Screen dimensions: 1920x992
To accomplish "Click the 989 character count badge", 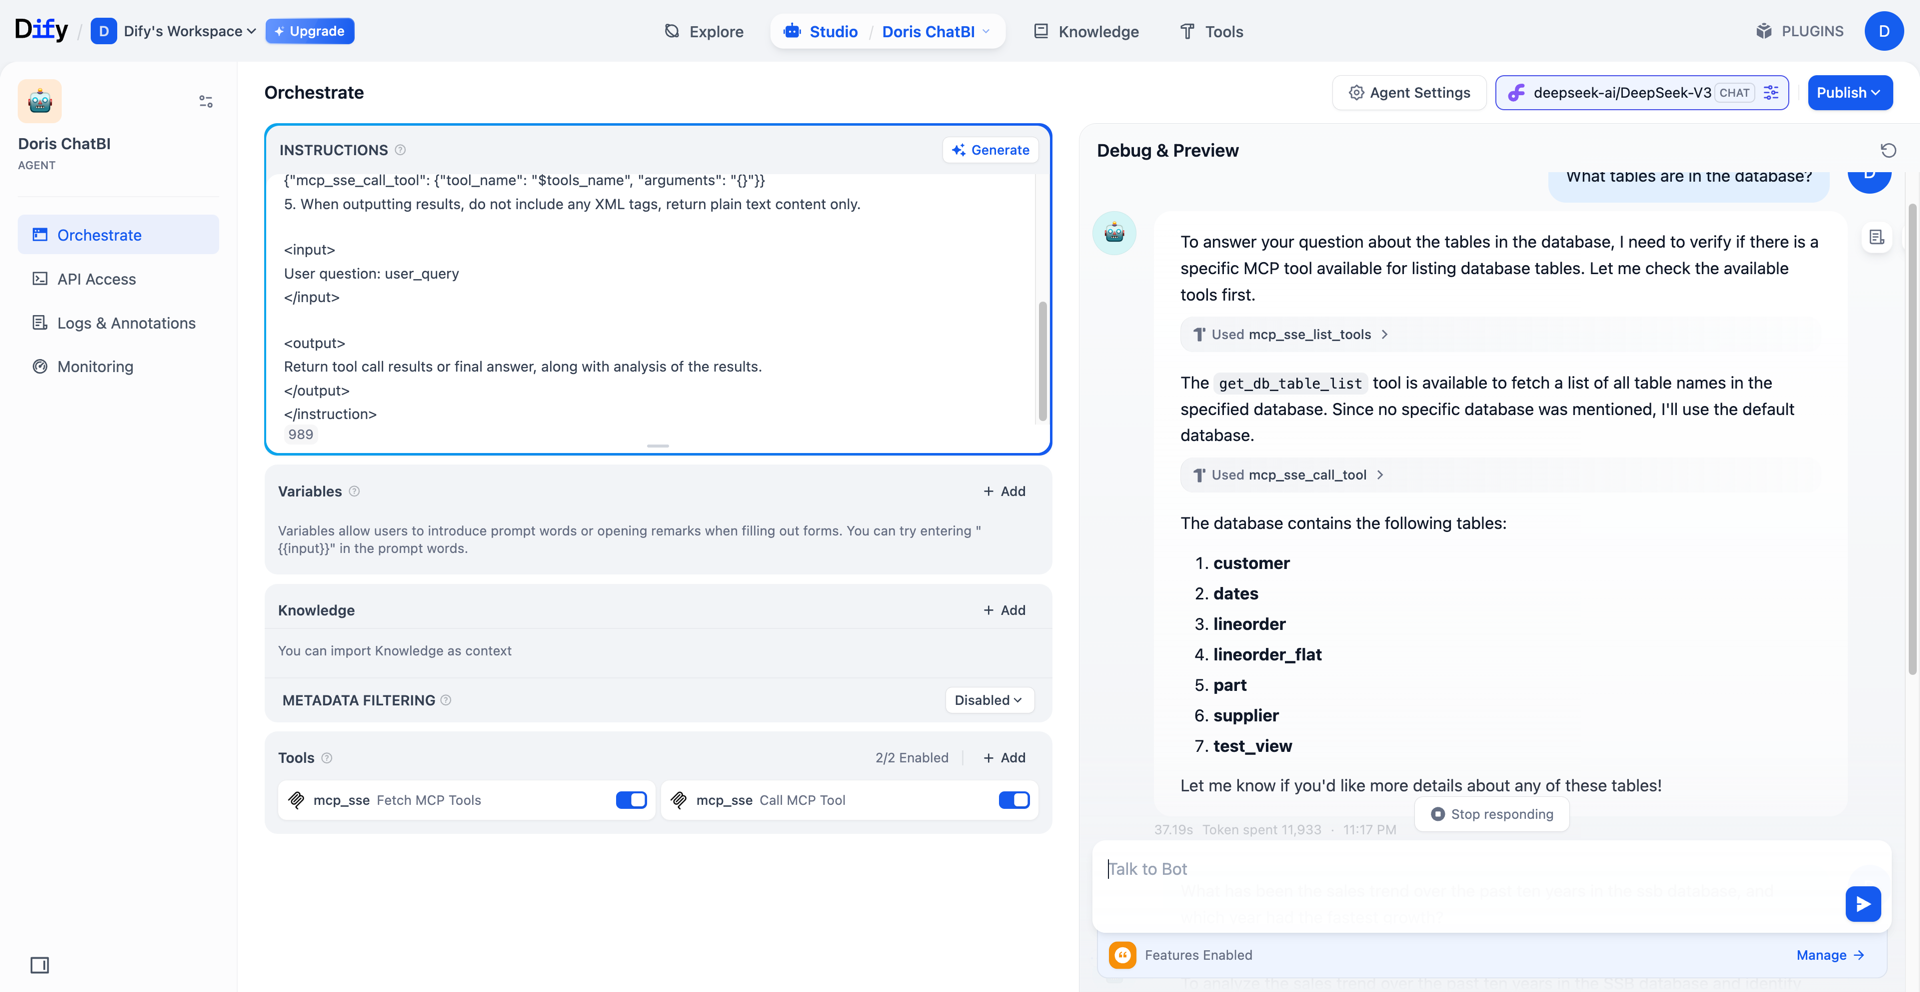I will click(x=301, y=435).
